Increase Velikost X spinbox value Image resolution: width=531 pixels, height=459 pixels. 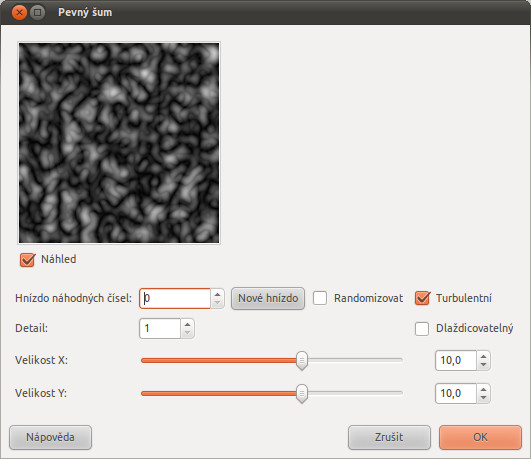pos(483,356)
